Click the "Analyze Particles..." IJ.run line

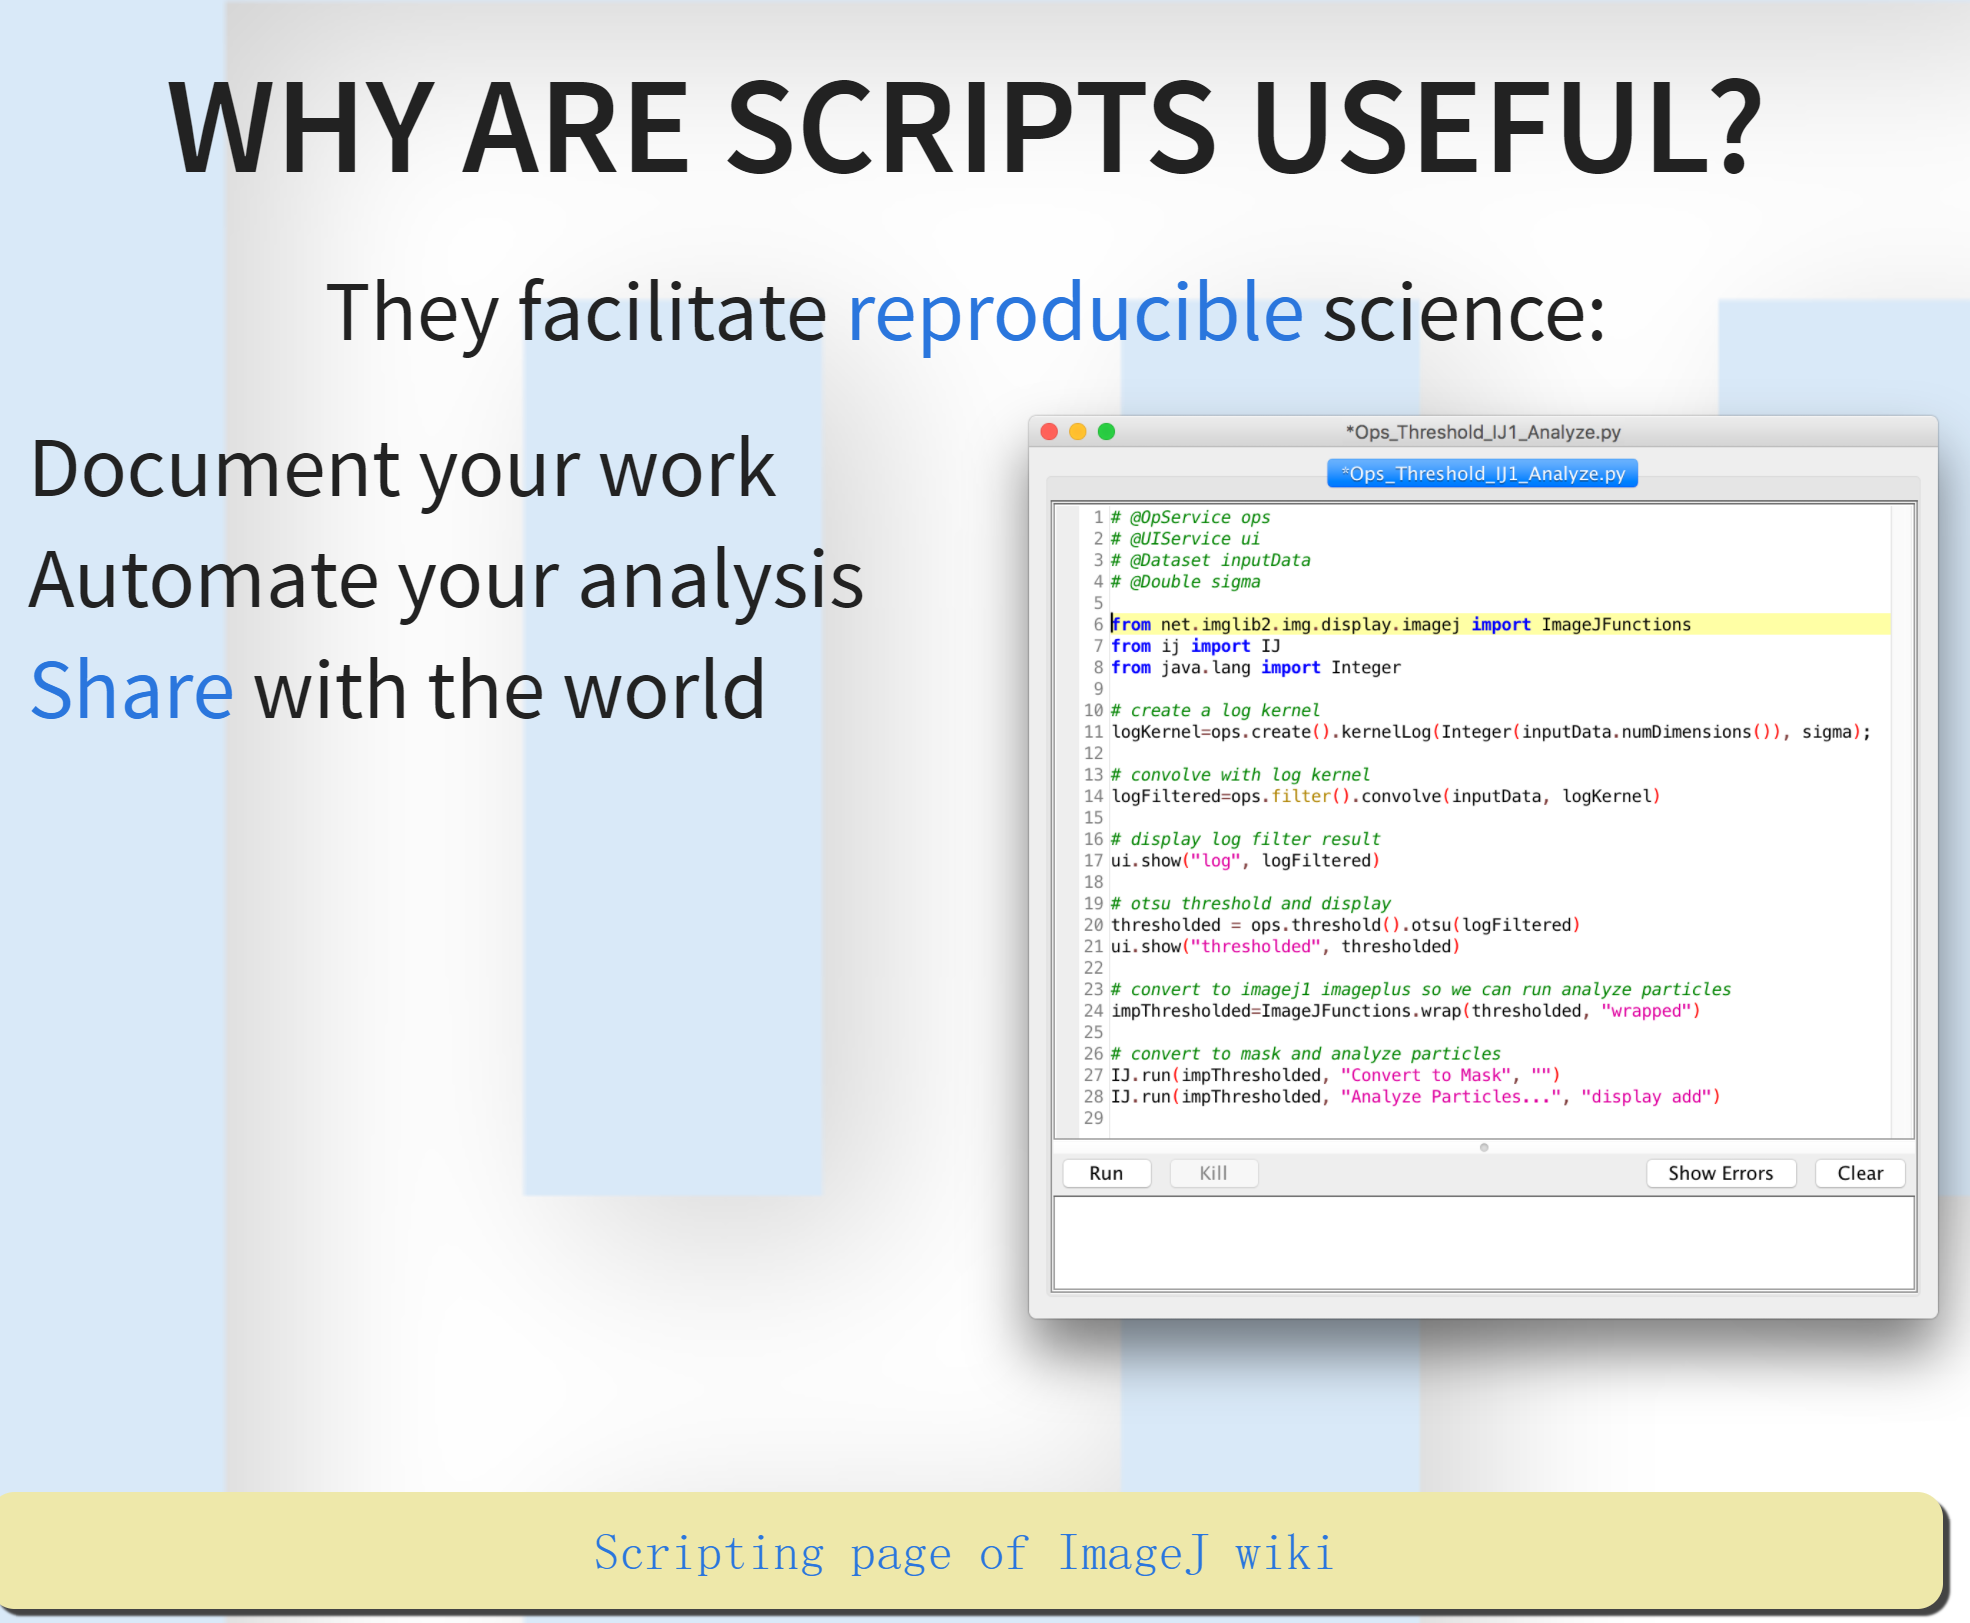tap(1415, 1097)
